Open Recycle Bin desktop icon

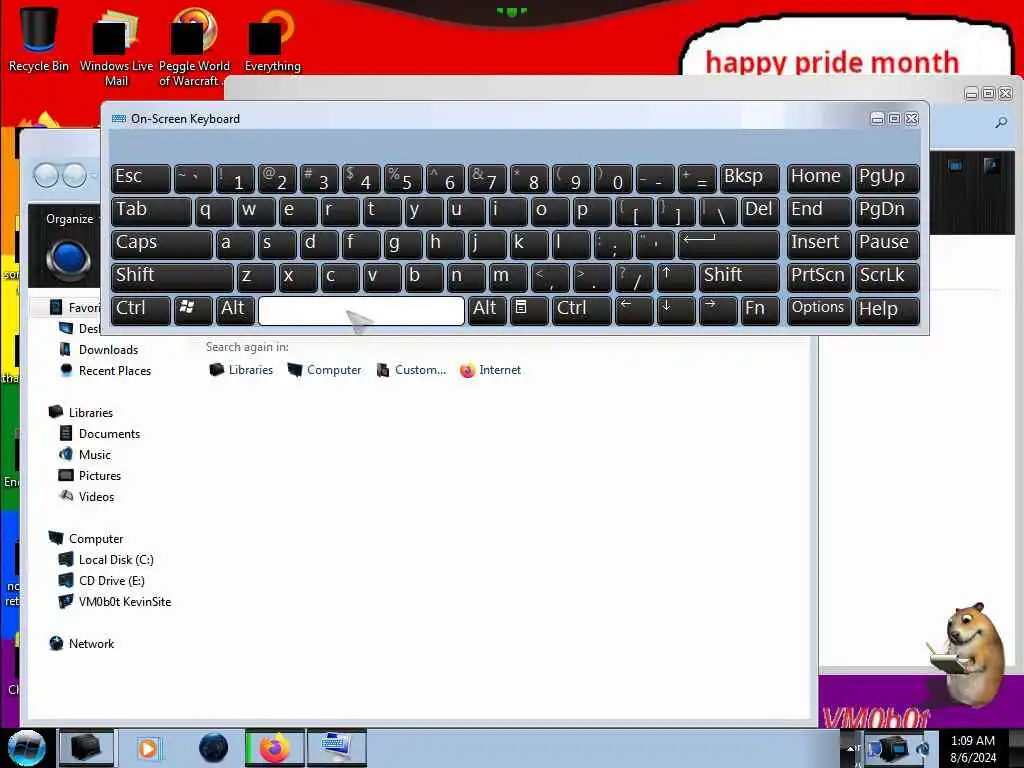(39, 39)
